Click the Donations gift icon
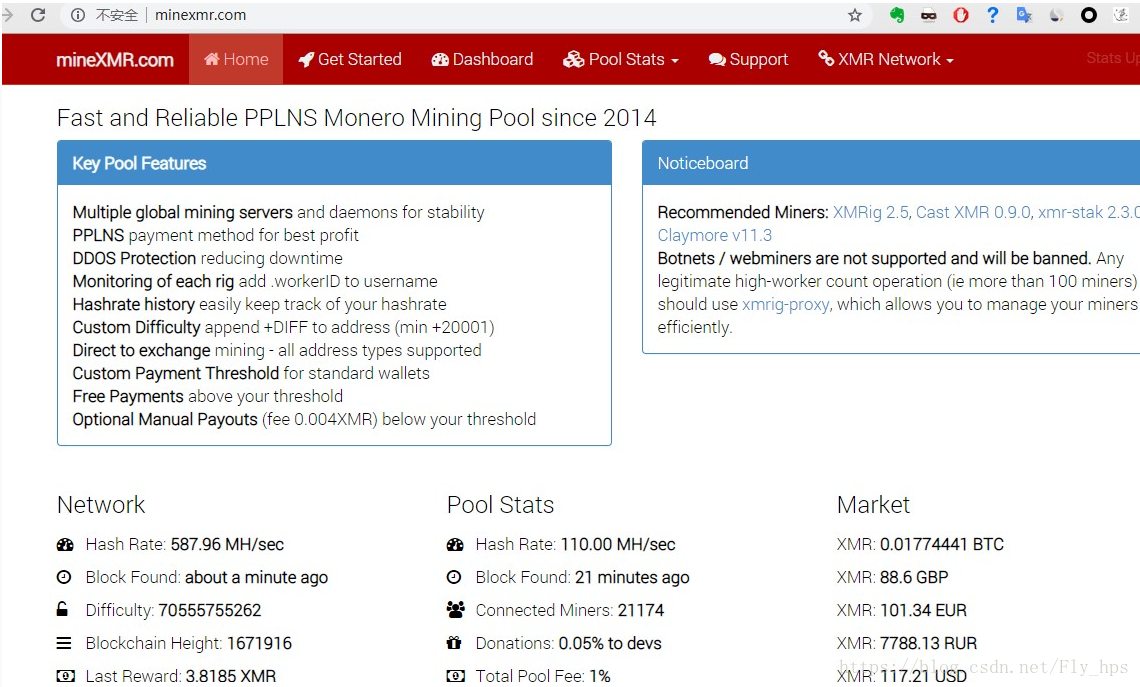The image size is (1140, 687). pyautogui.click(x=454, y=643)
